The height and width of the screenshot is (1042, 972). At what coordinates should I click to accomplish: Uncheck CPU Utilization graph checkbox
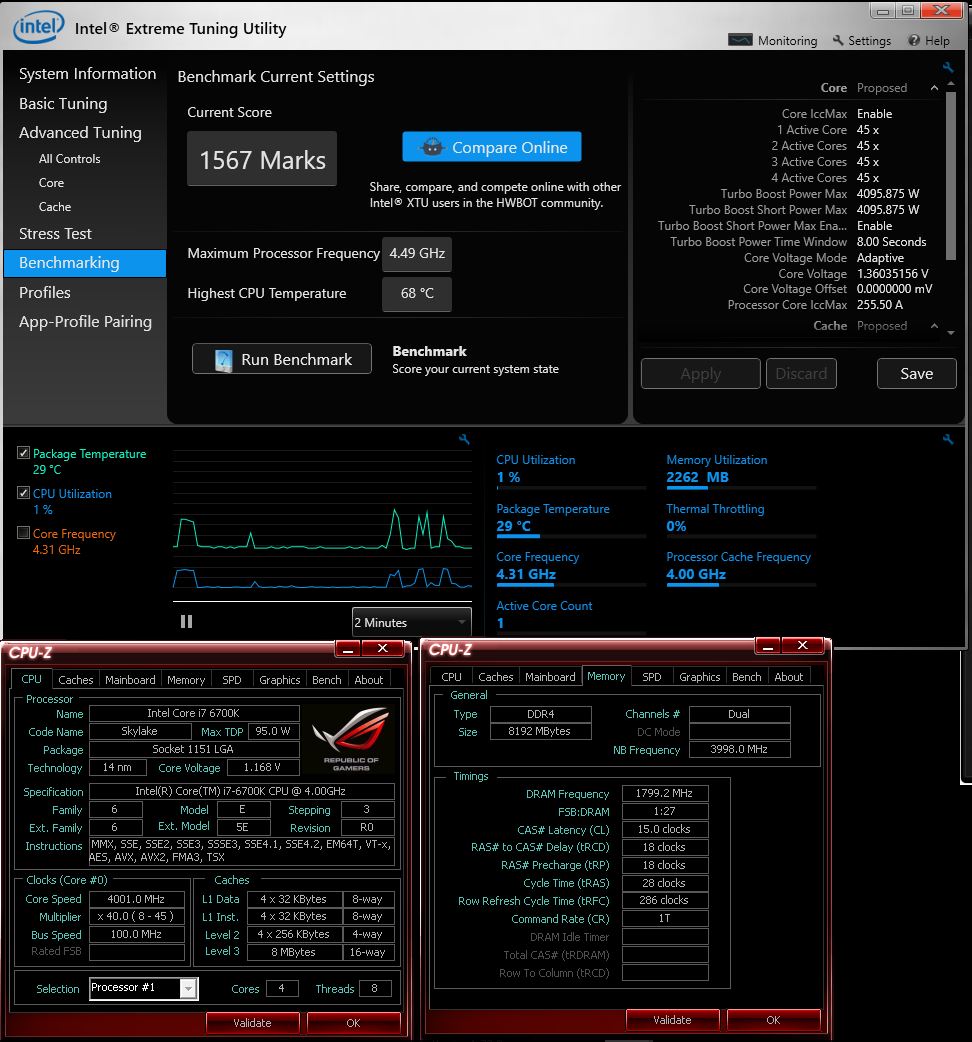[x=23, y=493]
